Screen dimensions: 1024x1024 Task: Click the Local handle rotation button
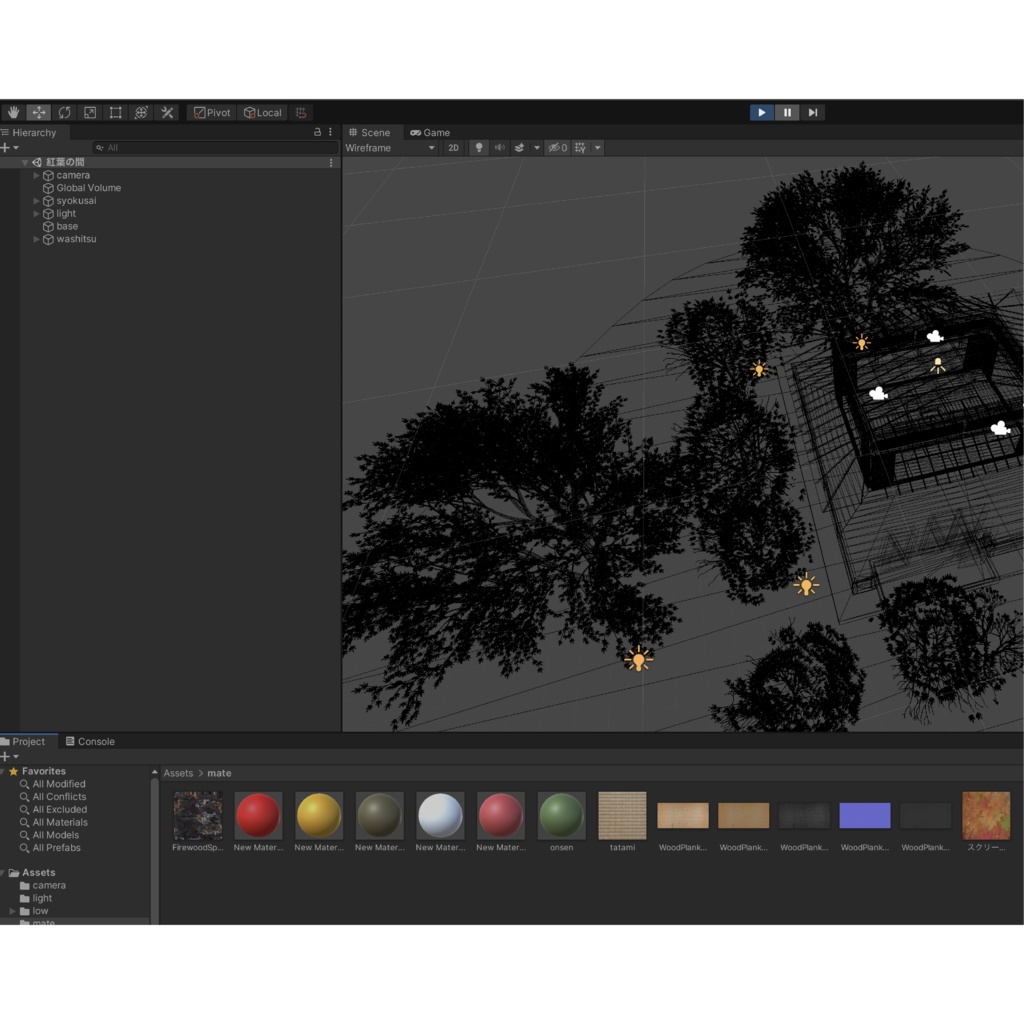click(x=263, y=113)
